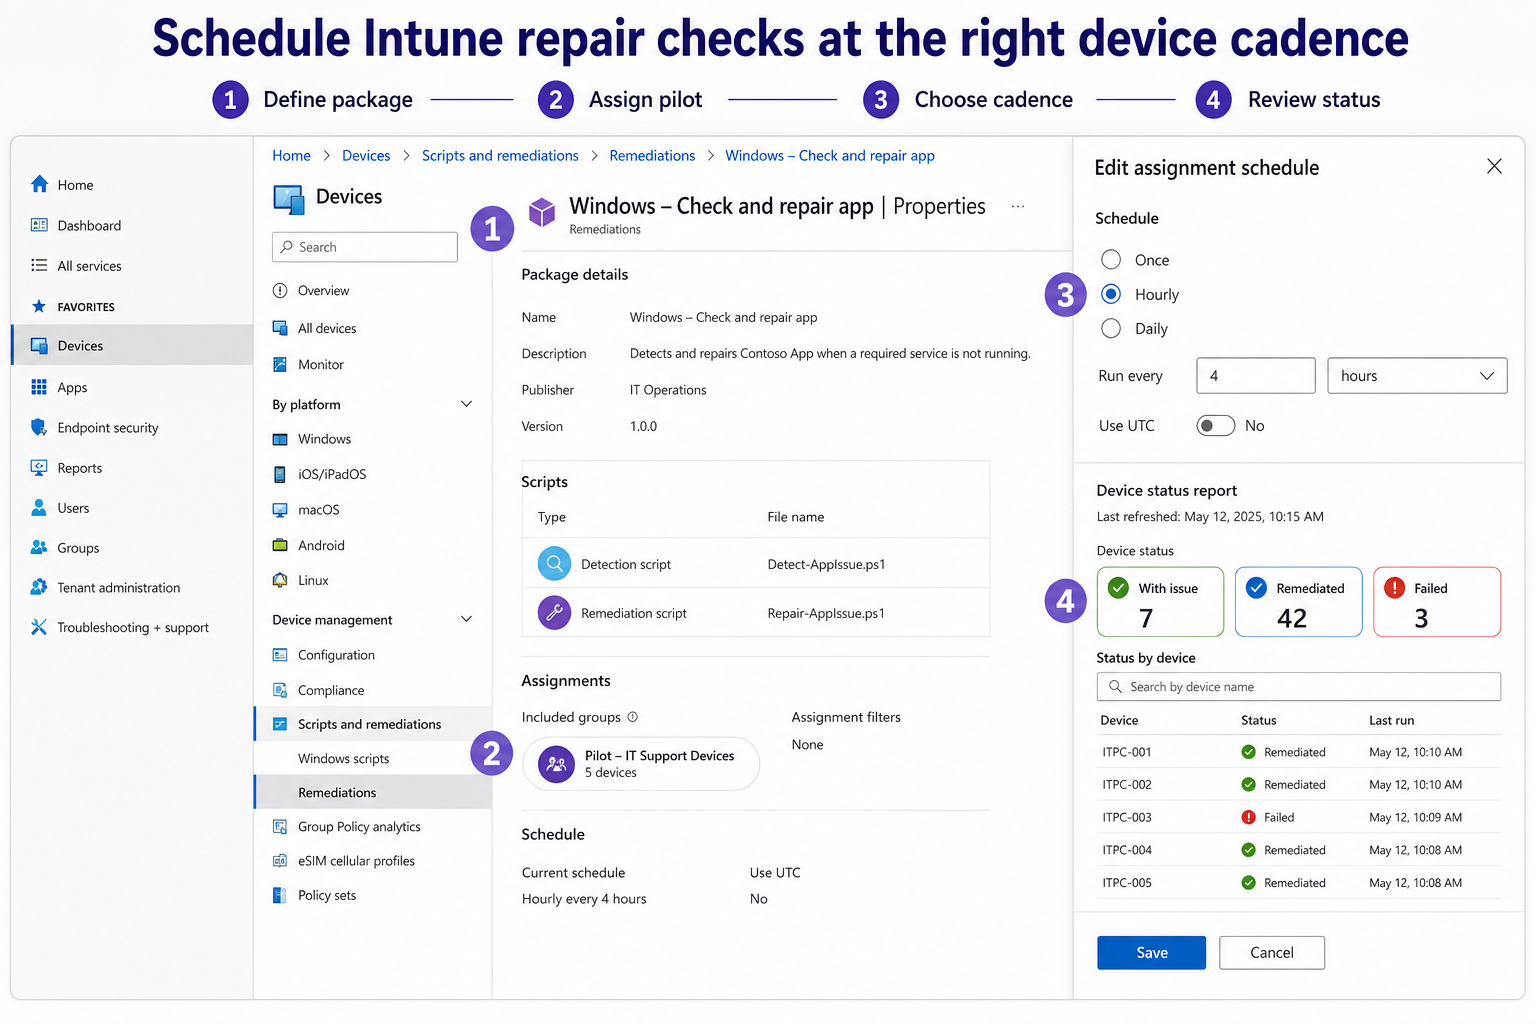Click the Search box in Devices panel

click(365, 247)
